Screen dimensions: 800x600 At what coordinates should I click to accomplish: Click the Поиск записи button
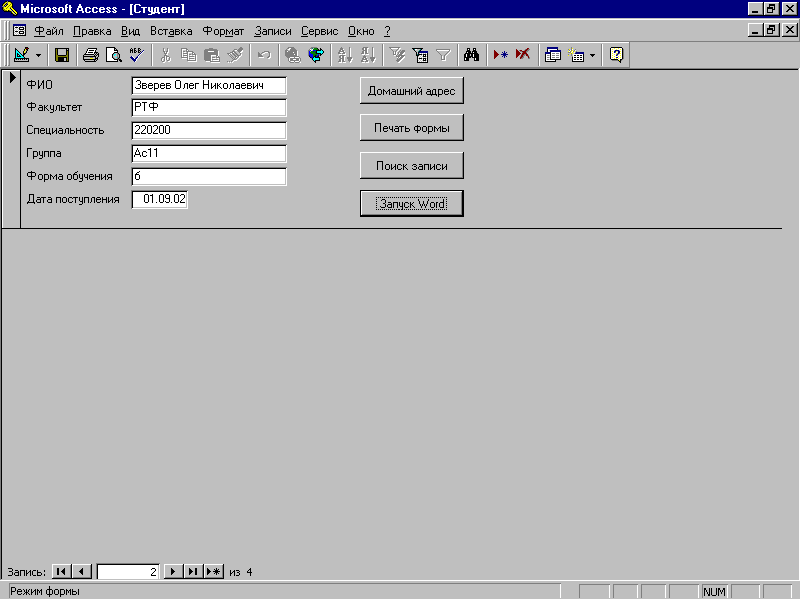pos(412,166)
